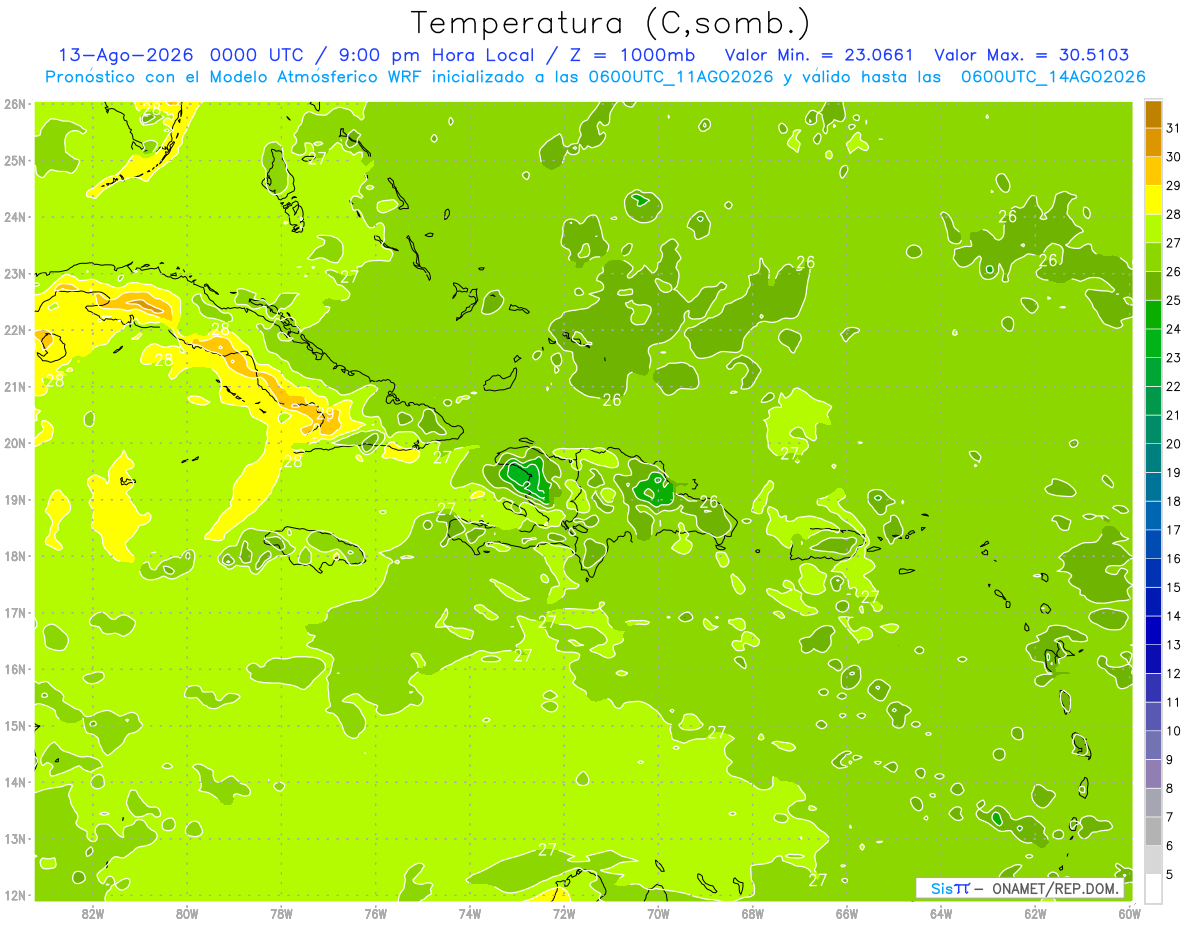Click the '72W' longitude axis label
Viewport: 1200px width, 927px height.
coord(564,913)
